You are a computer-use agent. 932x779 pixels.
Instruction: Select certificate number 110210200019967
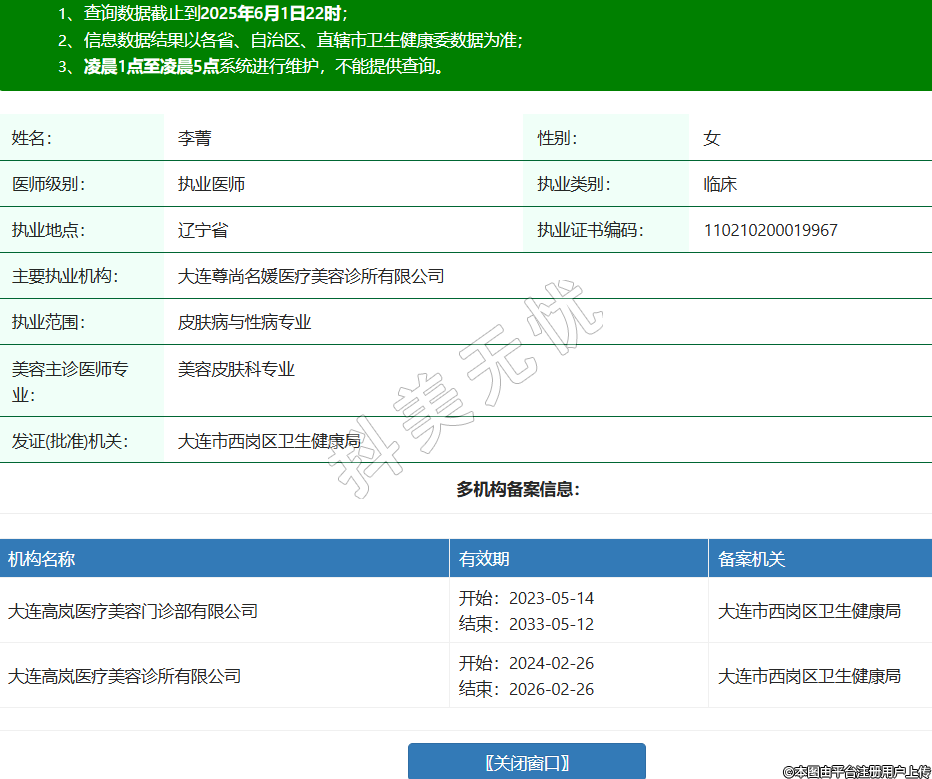(x=770, y=230)
